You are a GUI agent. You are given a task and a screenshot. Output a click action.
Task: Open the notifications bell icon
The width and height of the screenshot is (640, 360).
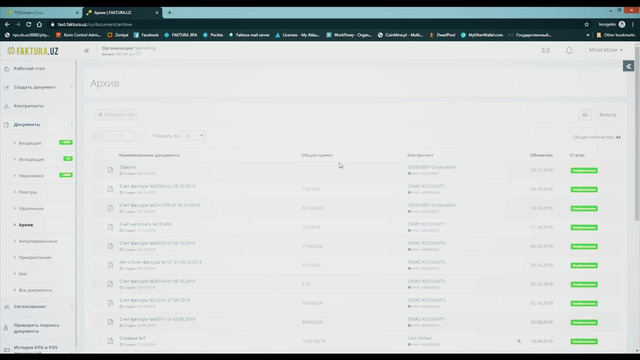point(569,50)
